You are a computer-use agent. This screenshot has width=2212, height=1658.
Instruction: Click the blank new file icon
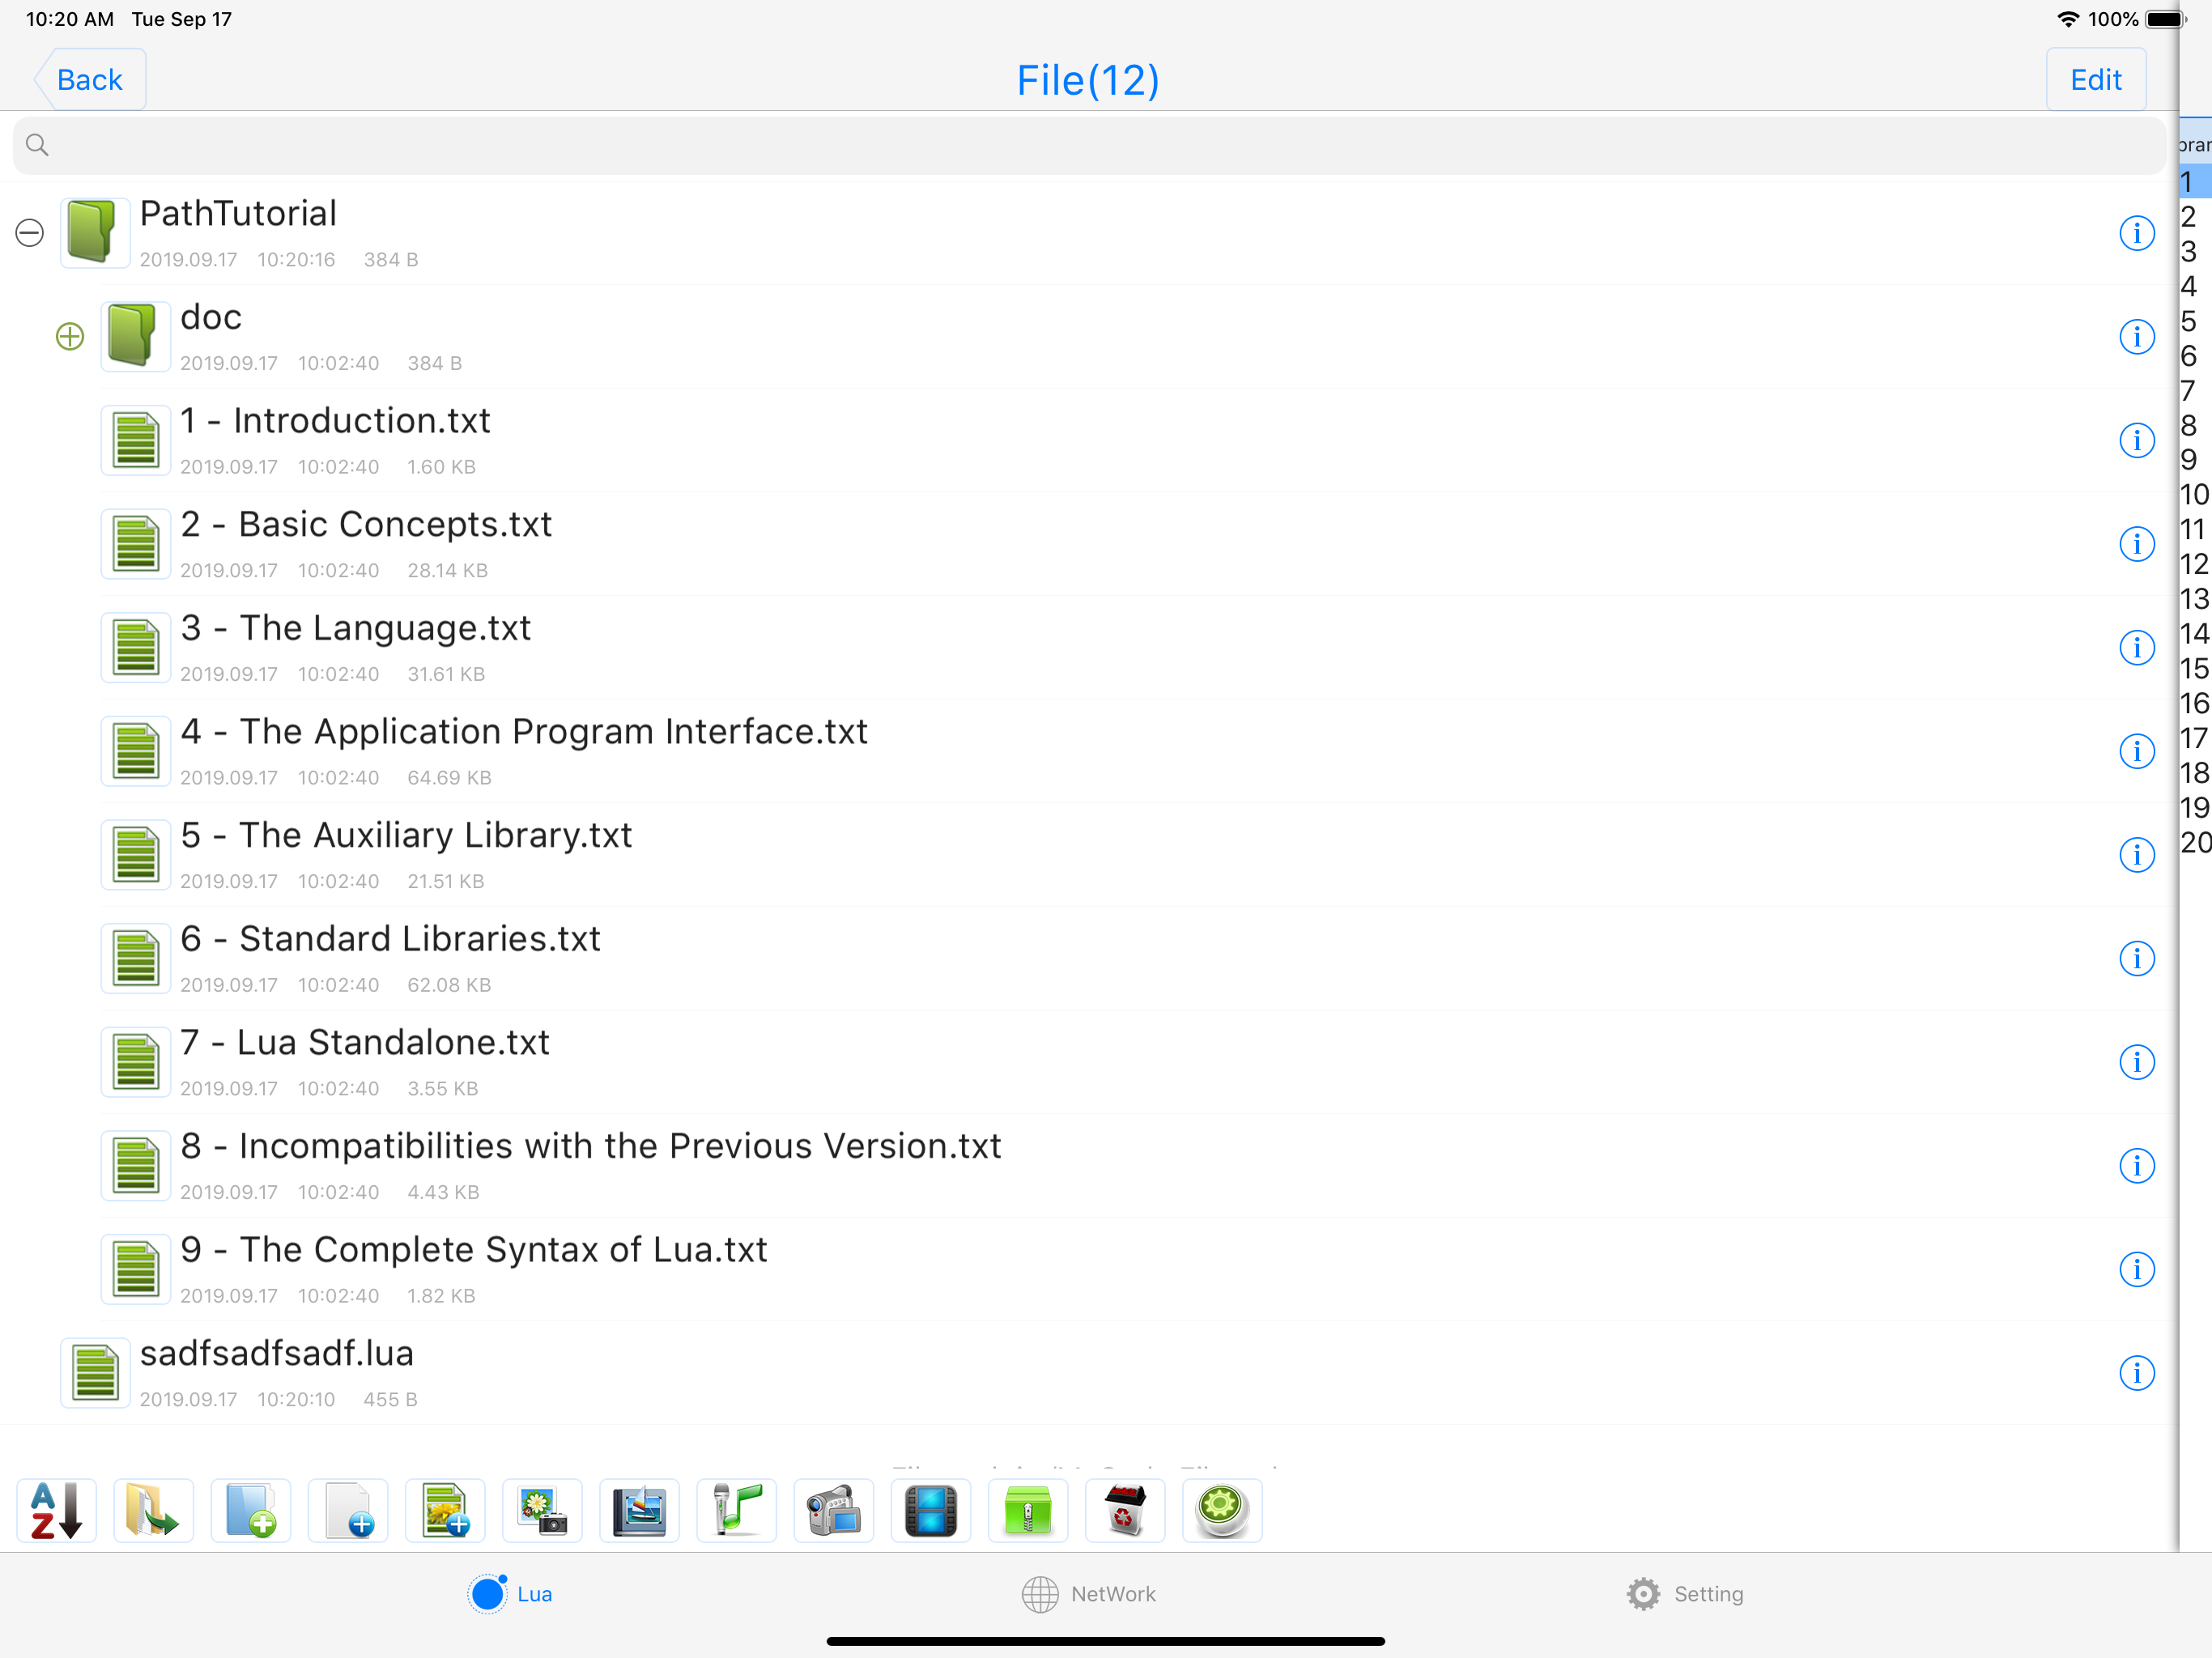(x=347, y=1510)
